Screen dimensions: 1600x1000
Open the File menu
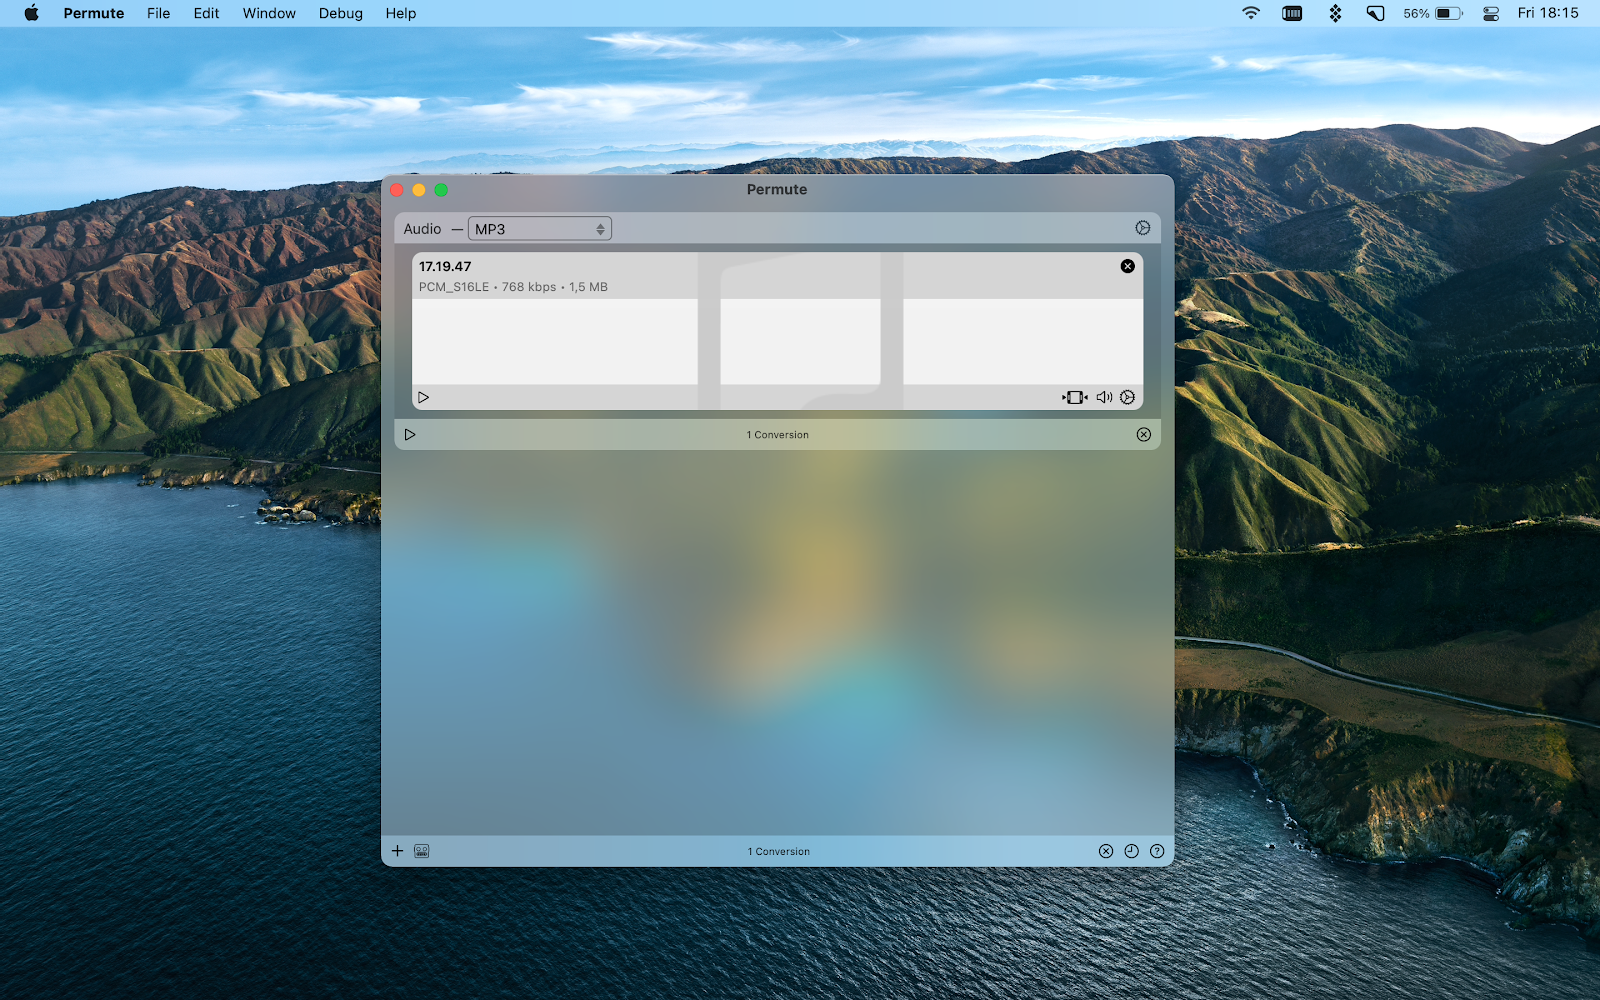(158, 13)
